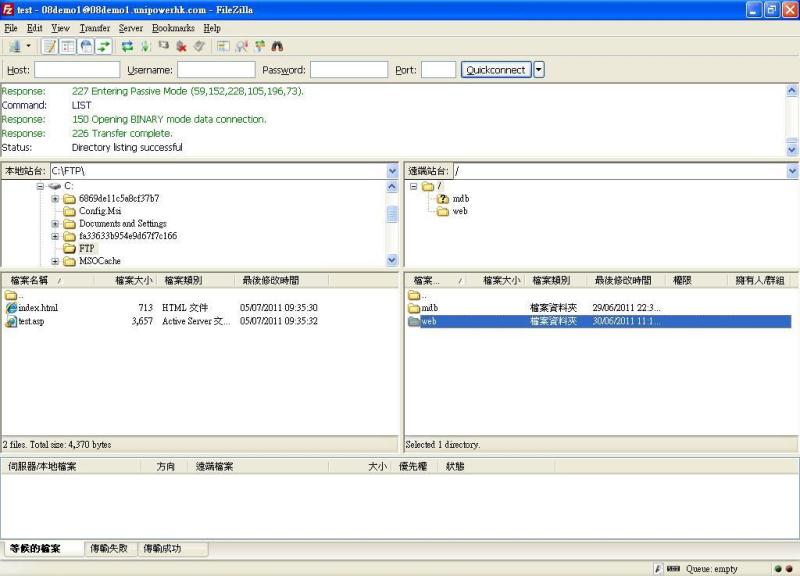The image size is (800, 576).
Task: Select test.asp in local file list
Action: coord(31,321)
